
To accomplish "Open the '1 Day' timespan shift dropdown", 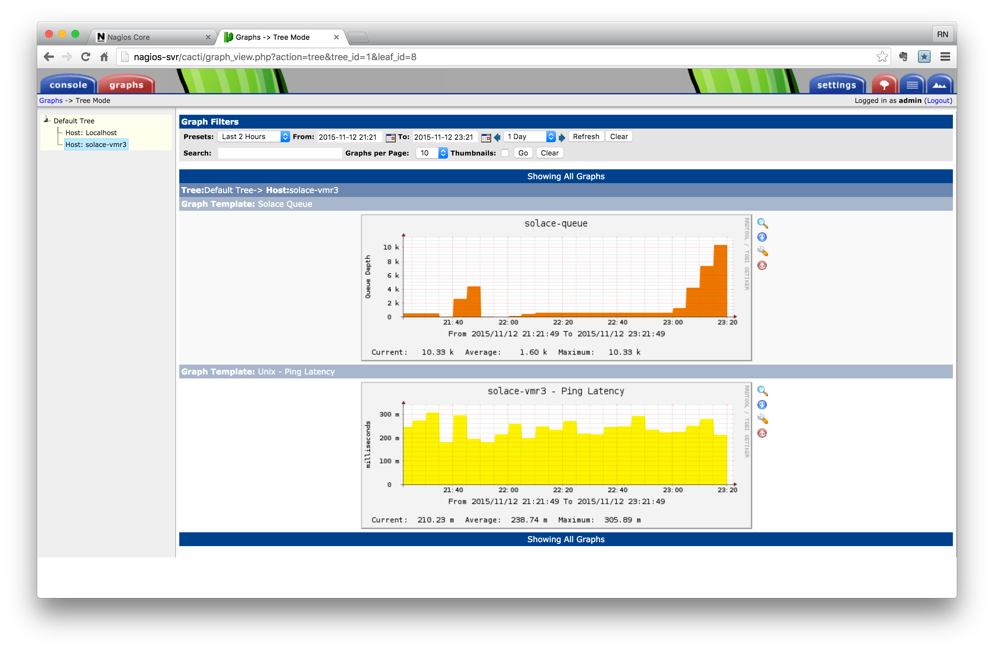I will click(530, 137).
